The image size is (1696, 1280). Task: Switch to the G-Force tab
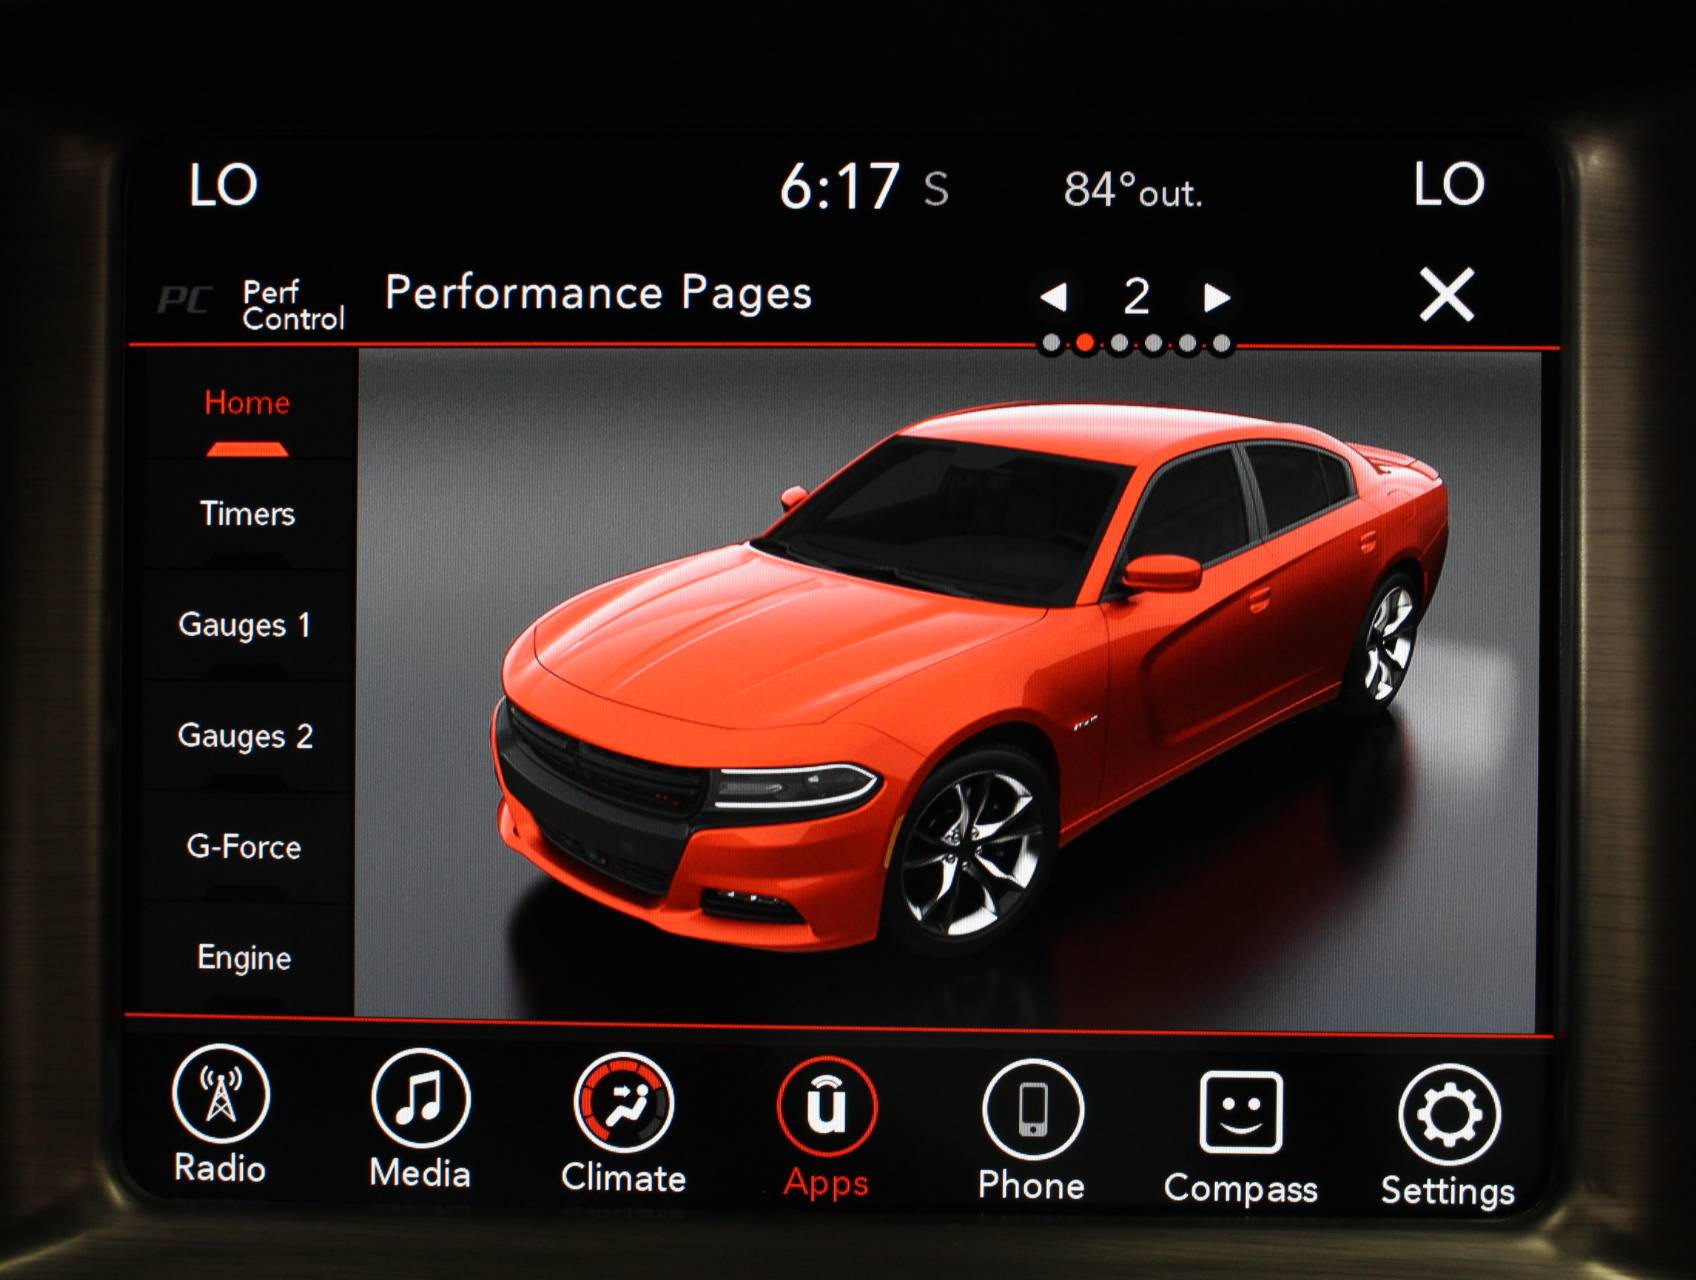click(x=248, y=847)
